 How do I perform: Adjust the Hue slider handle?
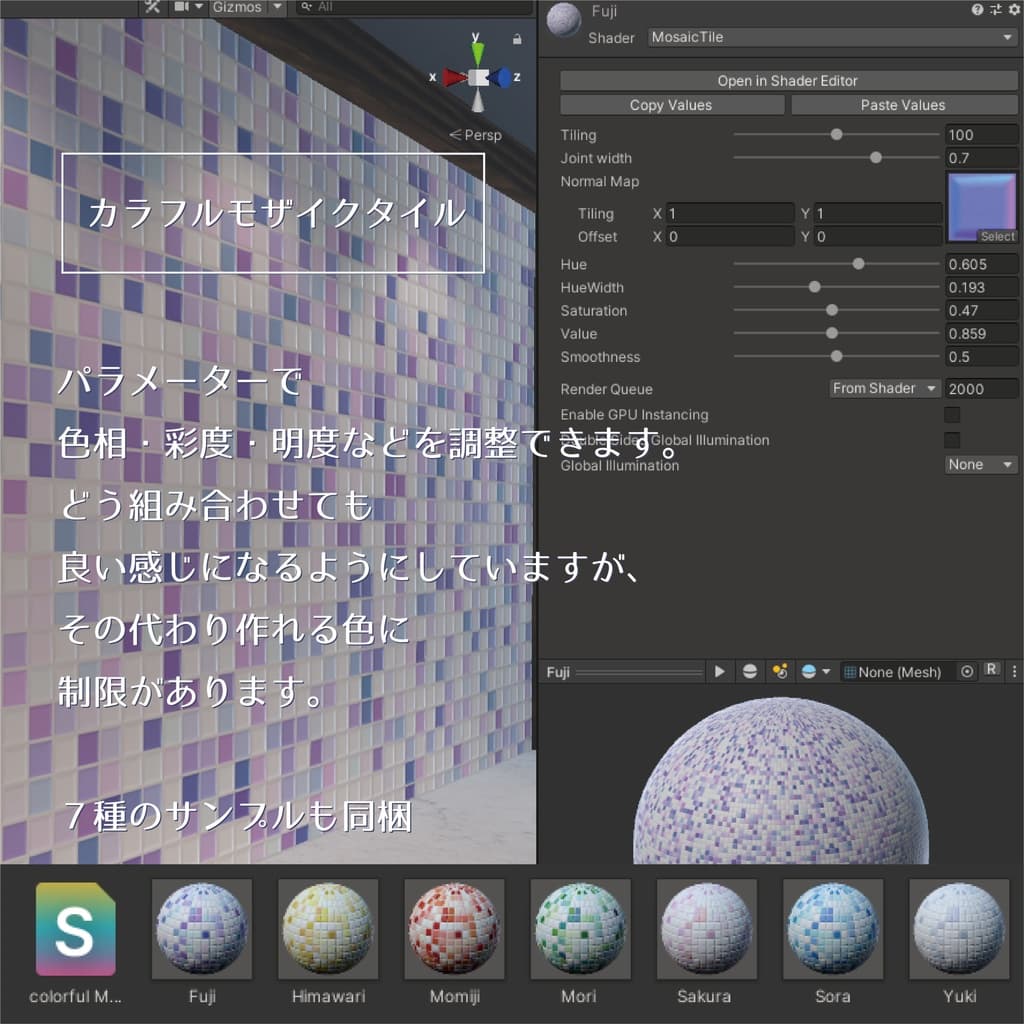click(858, 264)
